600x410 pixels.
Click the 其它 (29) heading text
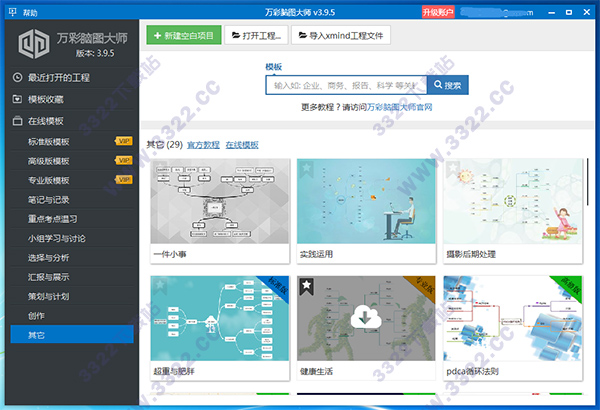165,145
